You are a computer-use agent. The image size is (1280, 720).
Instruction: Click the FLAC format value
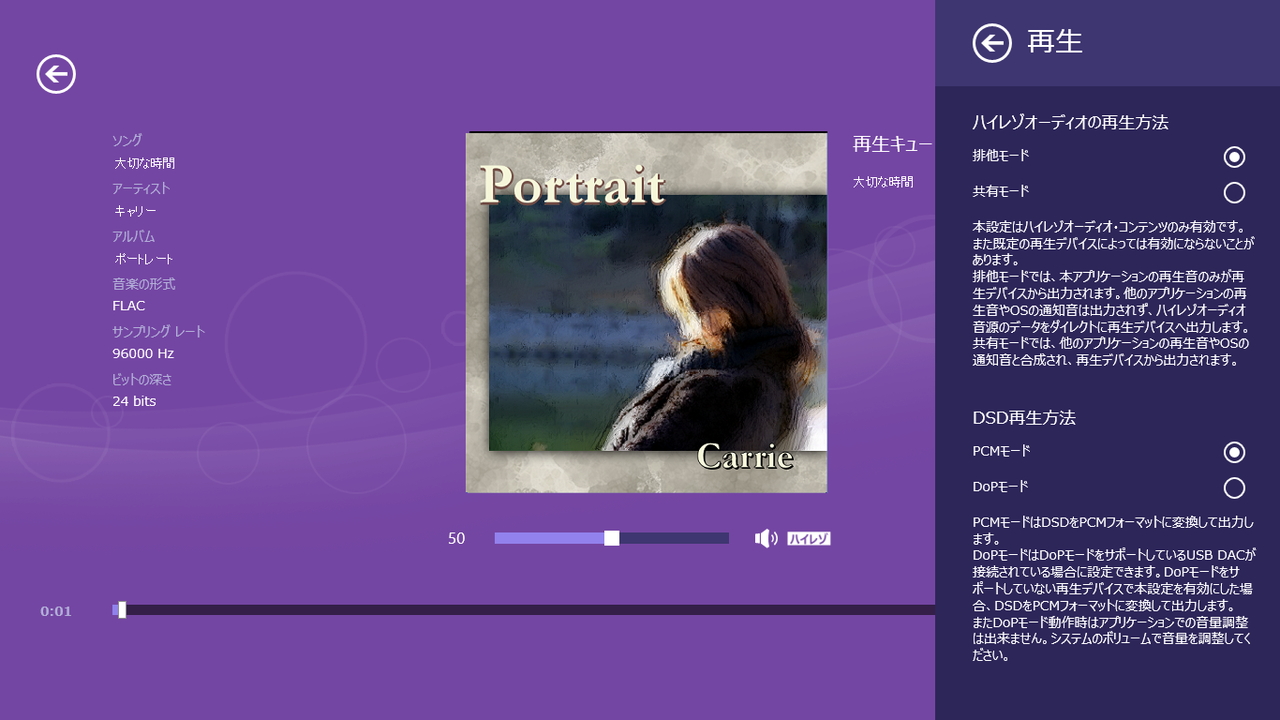tap(129, 306)
